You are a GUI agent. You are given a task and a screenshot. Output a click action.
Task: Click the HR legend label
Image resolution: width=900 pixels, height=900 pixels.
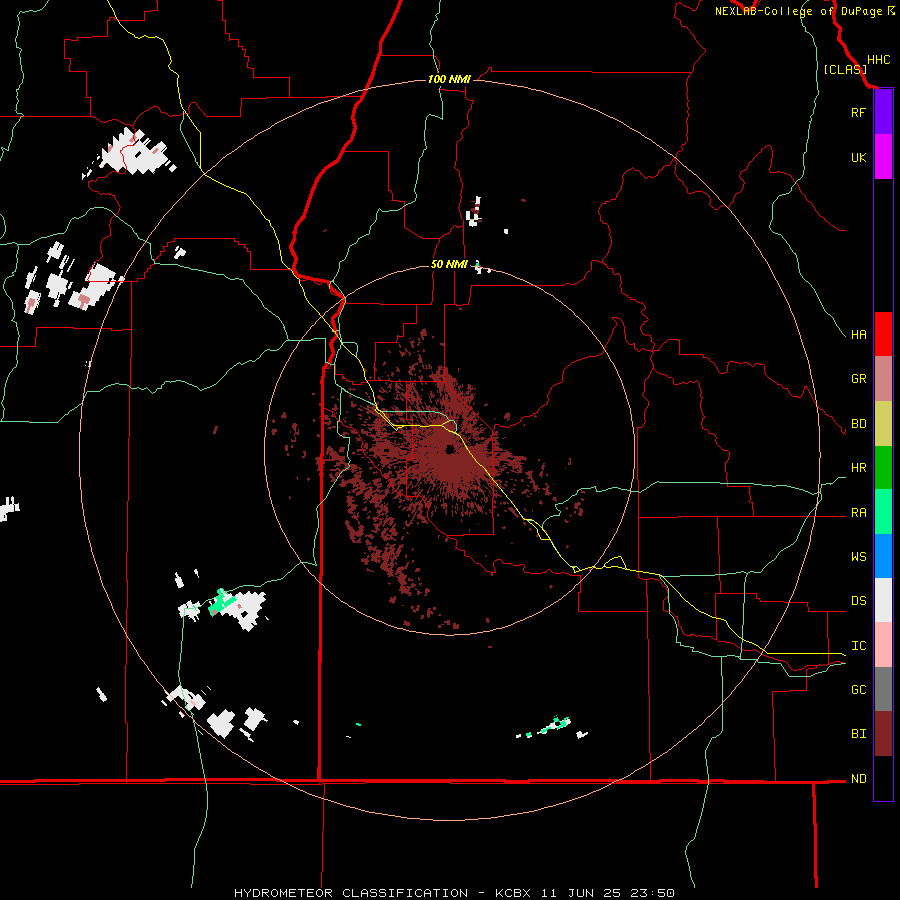[x=858, y=468]
